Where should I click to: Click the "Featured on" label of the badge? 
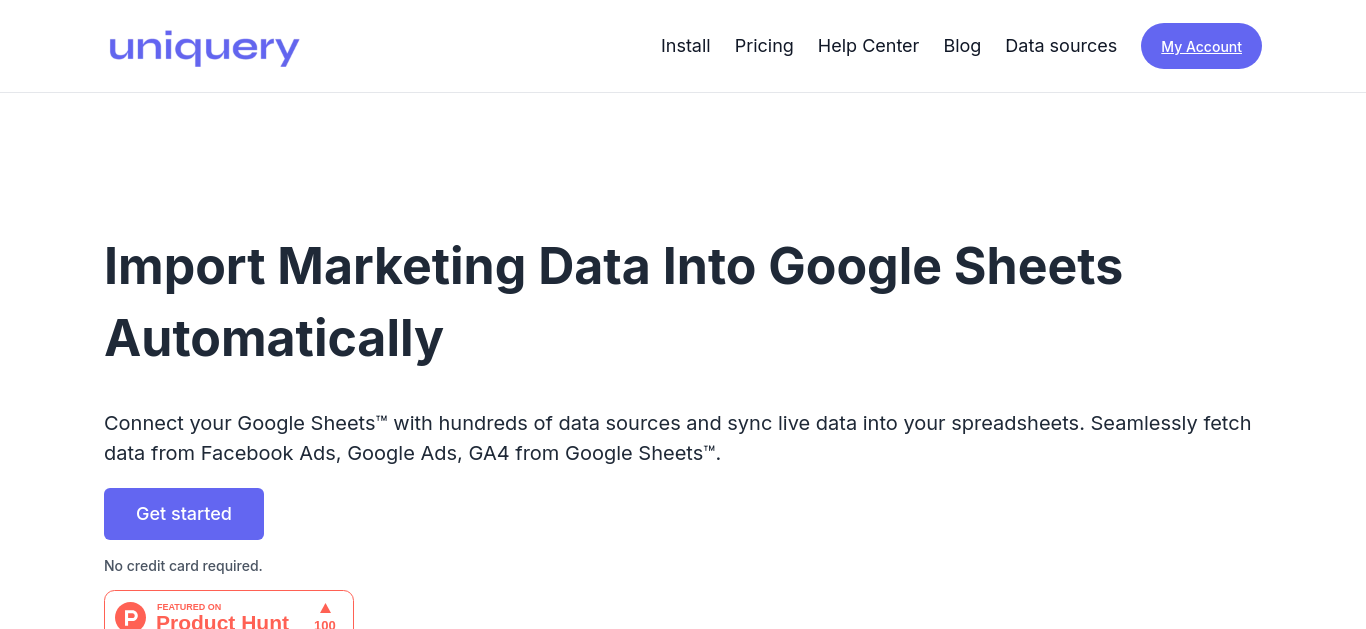tap(189, 607)
